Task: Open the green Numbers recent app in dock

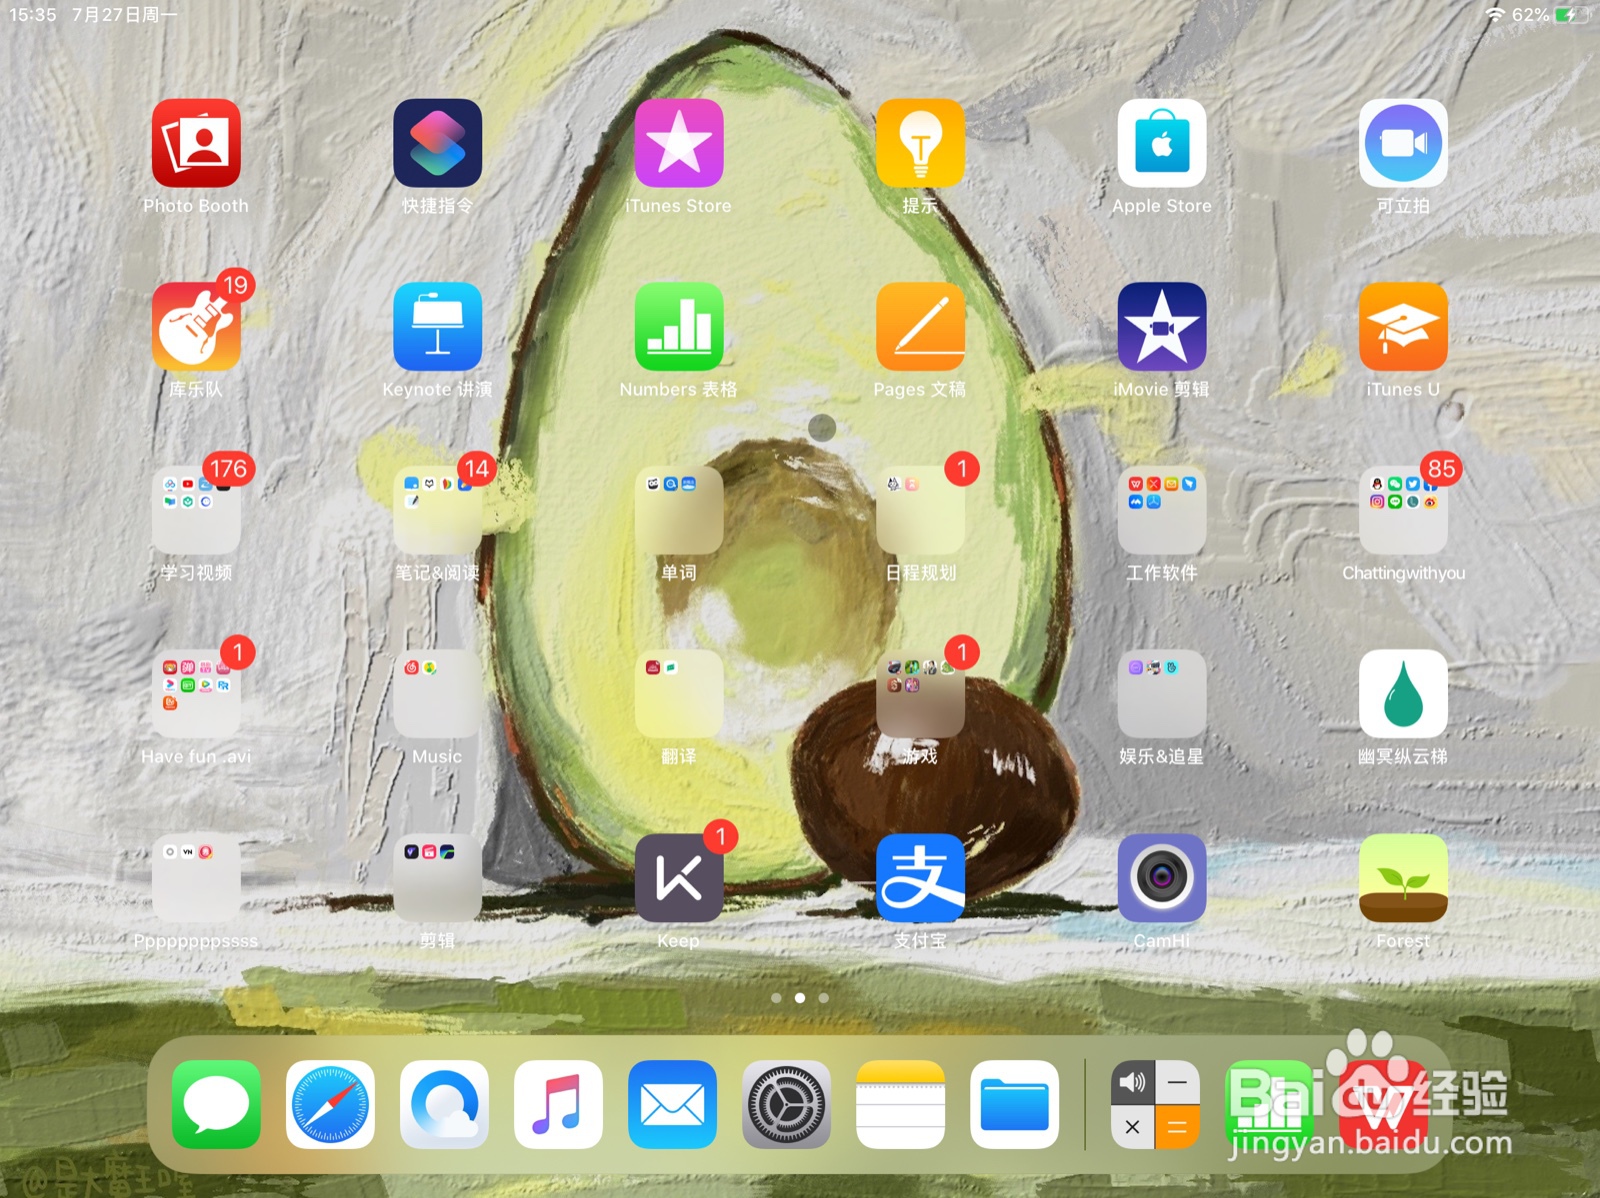Action: (x=1269, y=1104)
